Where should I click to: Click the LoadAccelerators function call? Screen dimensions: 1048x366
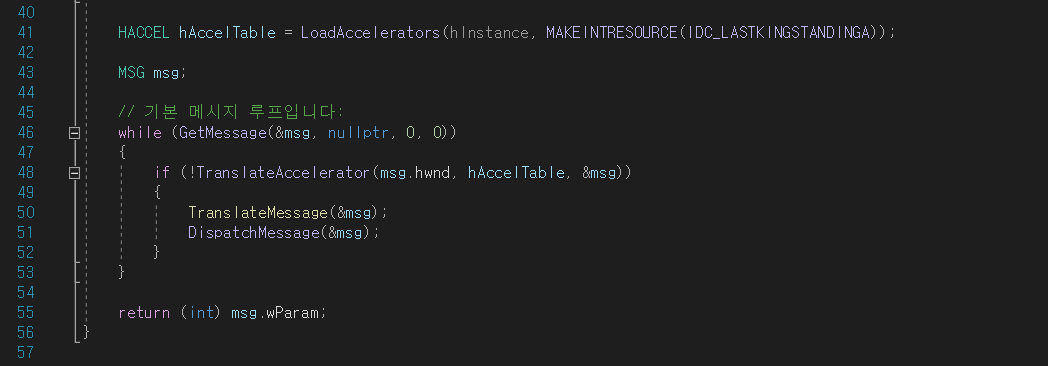click(370, 32)
